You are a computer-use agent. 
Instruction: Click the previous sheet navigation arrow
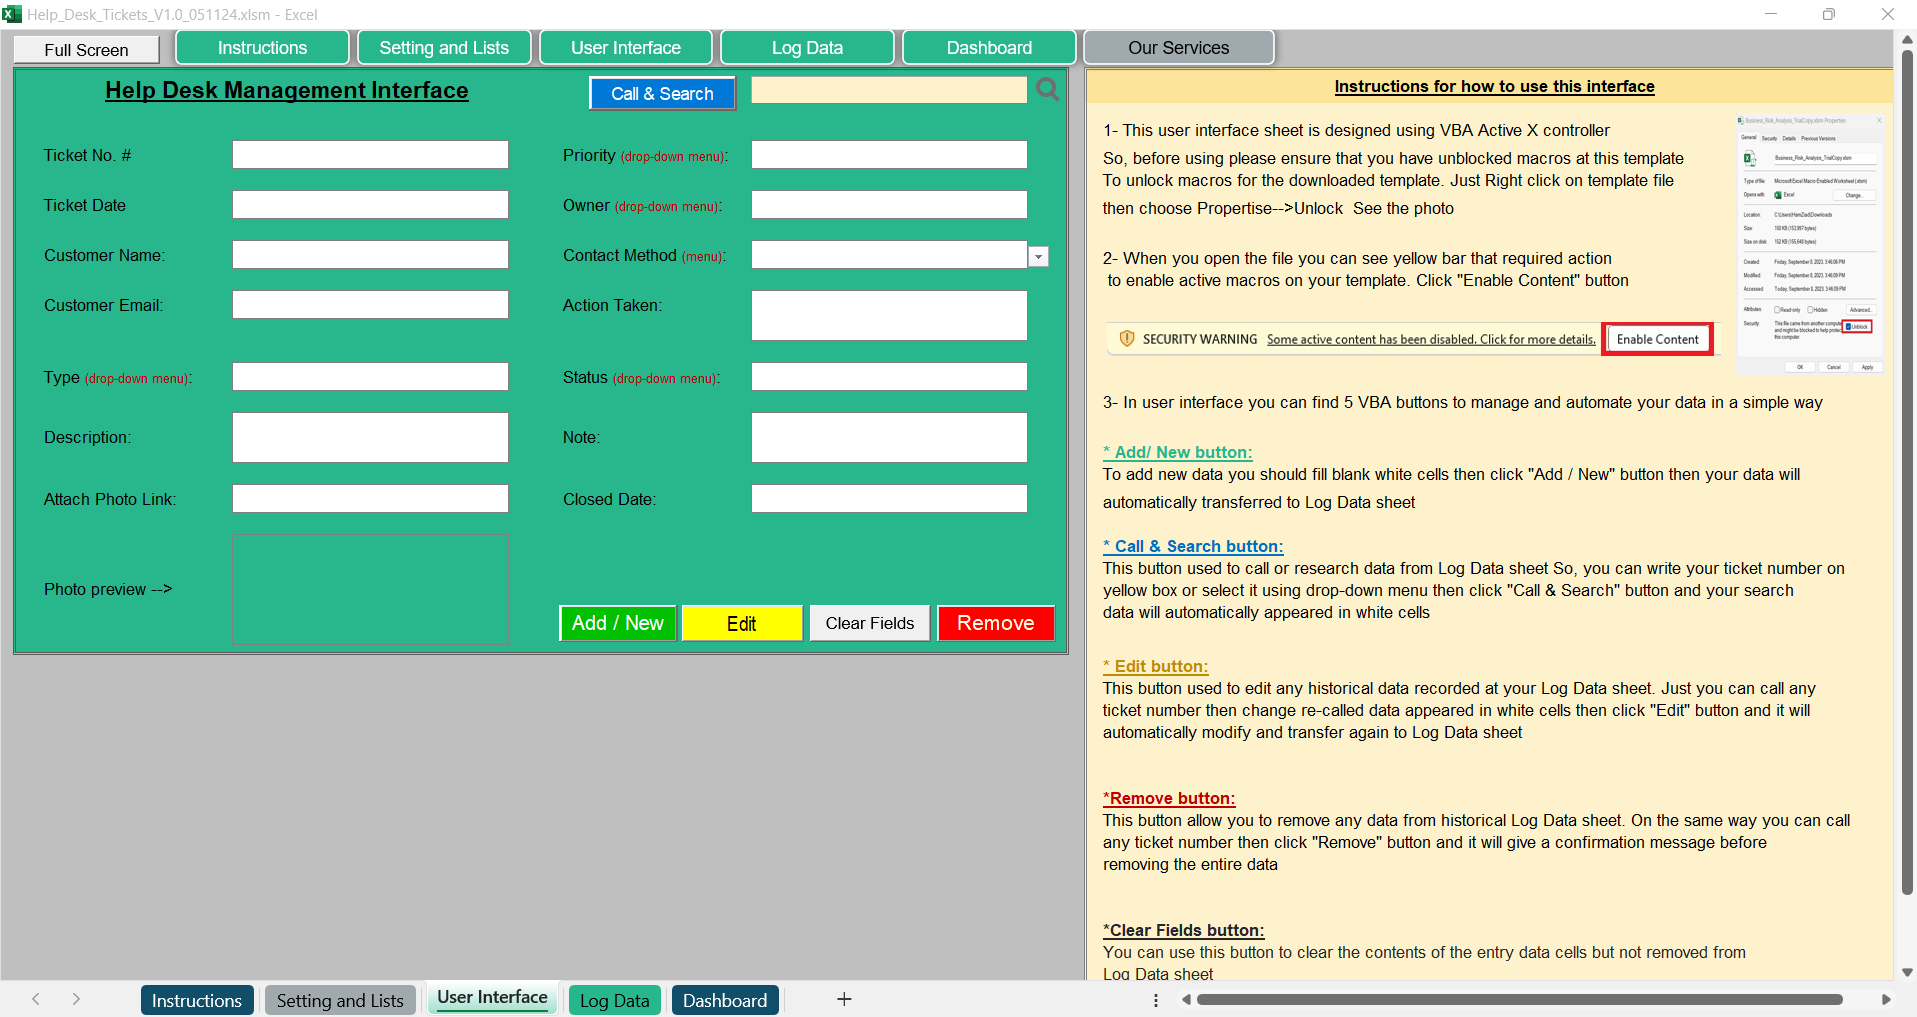coord(36,999)
